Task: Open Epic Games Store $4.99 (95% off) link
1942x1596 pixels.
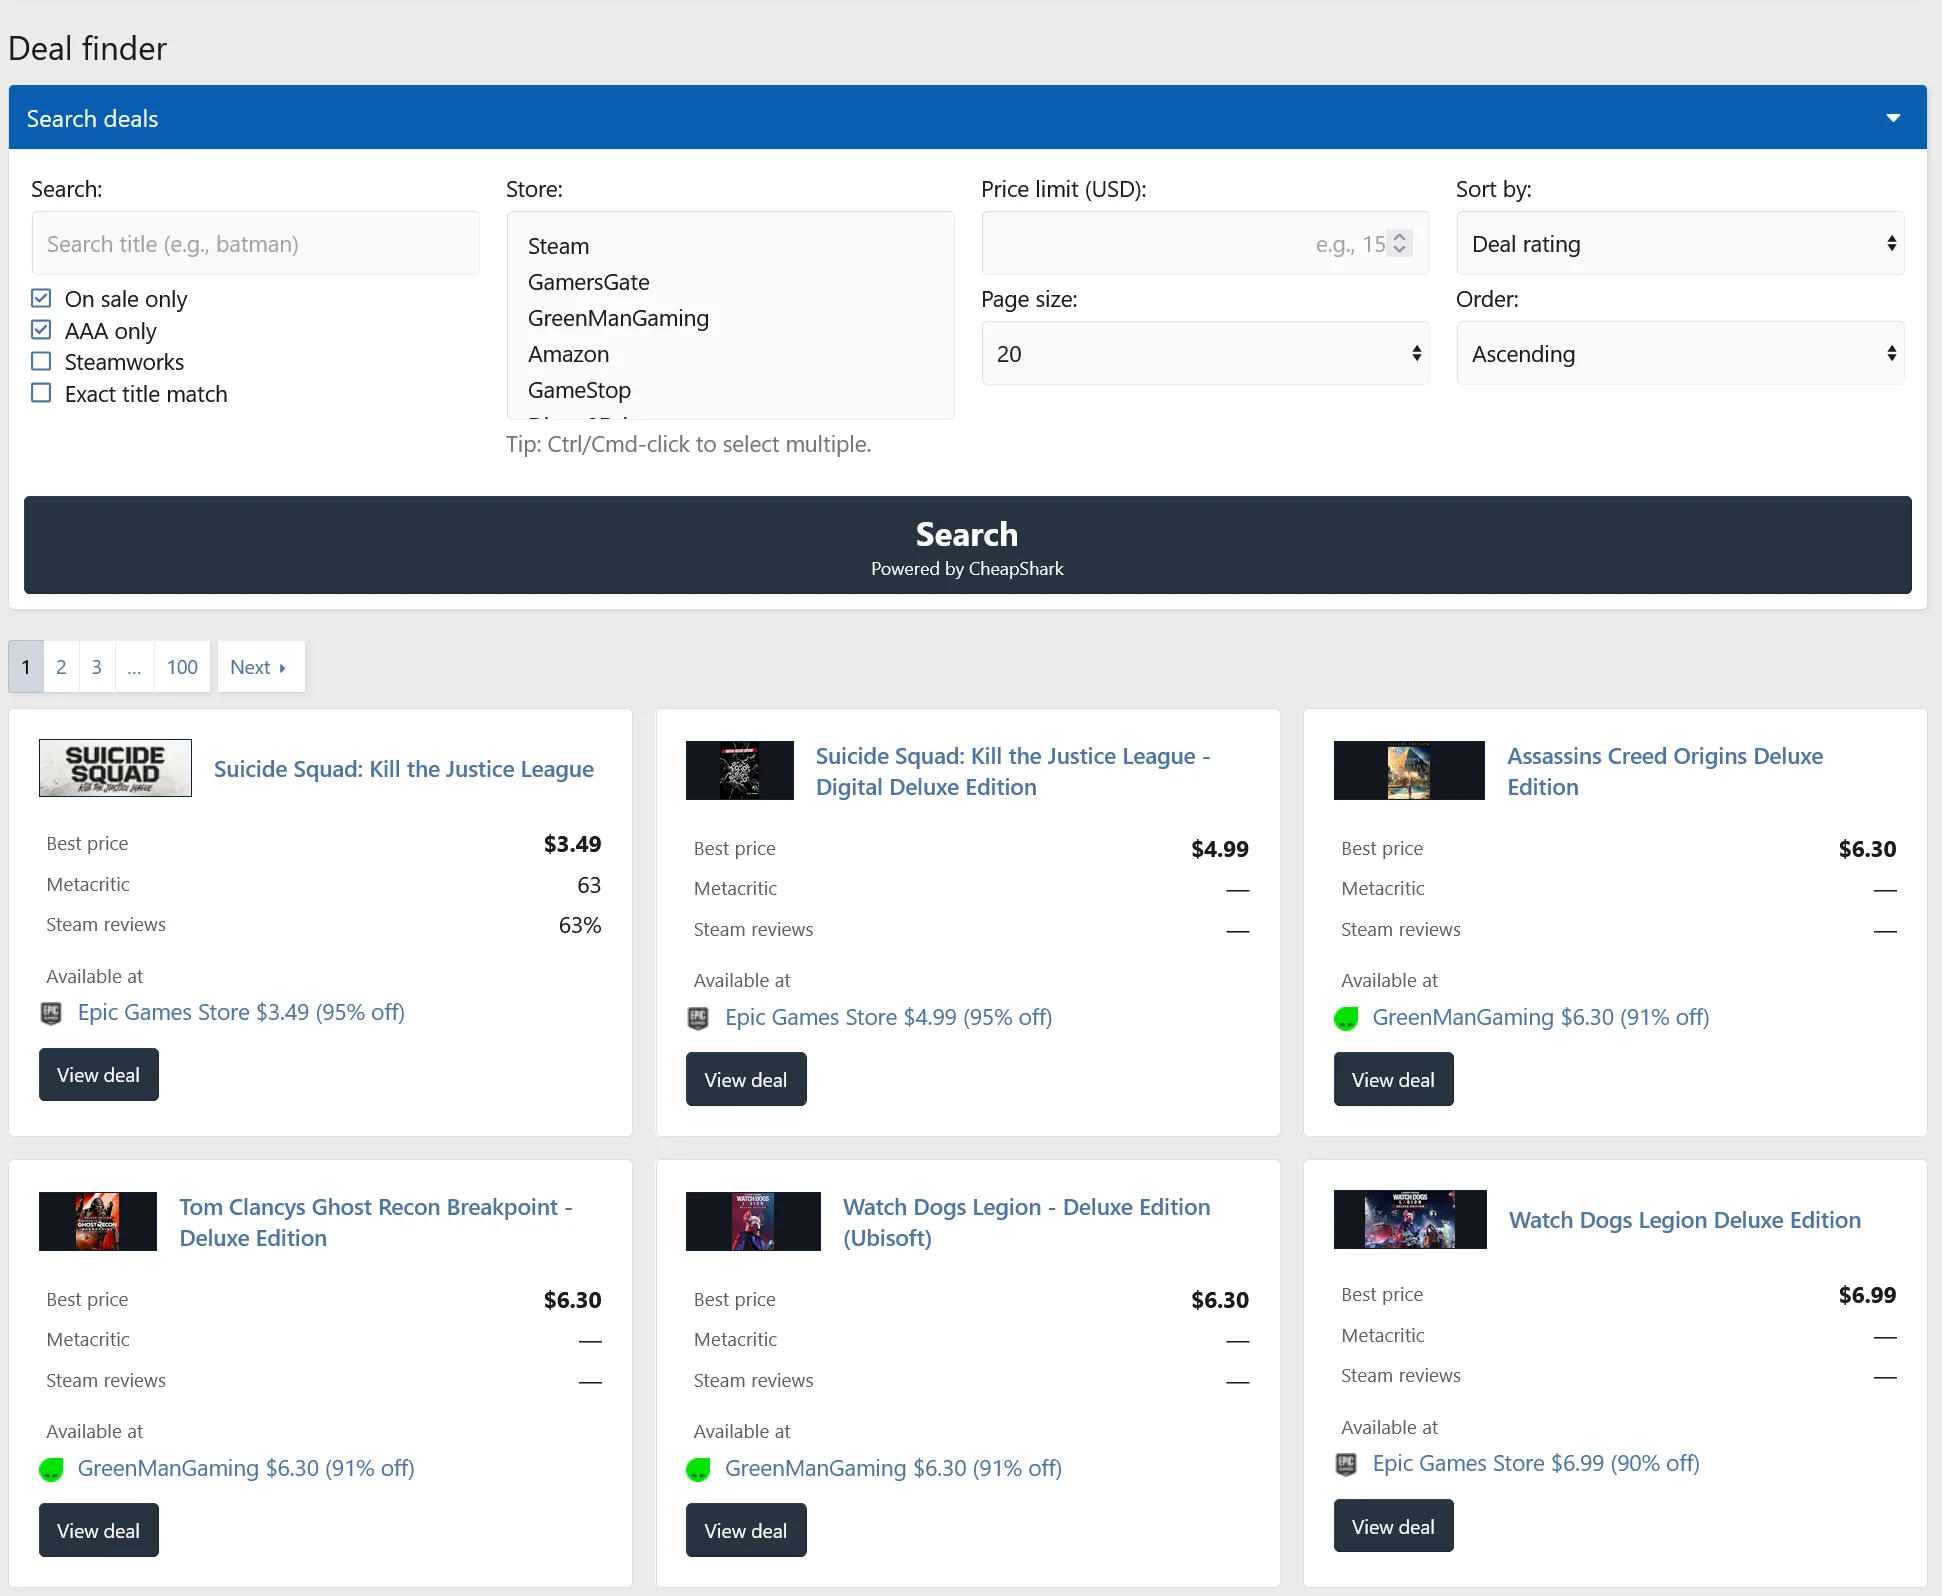Action: click(888, 1017)
